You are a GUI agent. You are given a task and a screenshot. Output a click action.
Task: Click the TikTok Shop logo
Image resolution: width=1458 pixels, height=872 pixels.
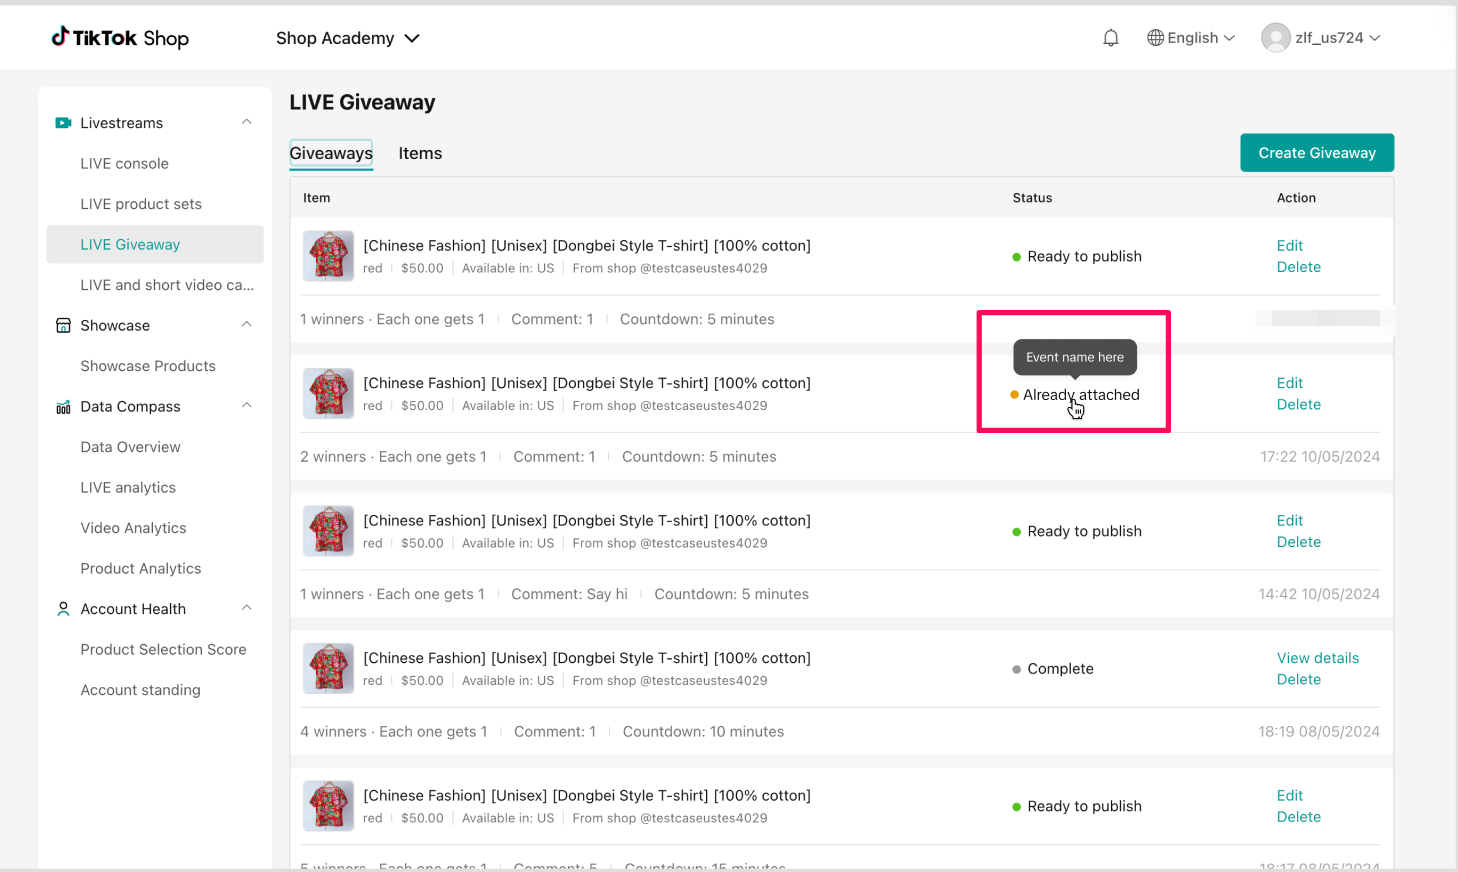pos(120,38)
